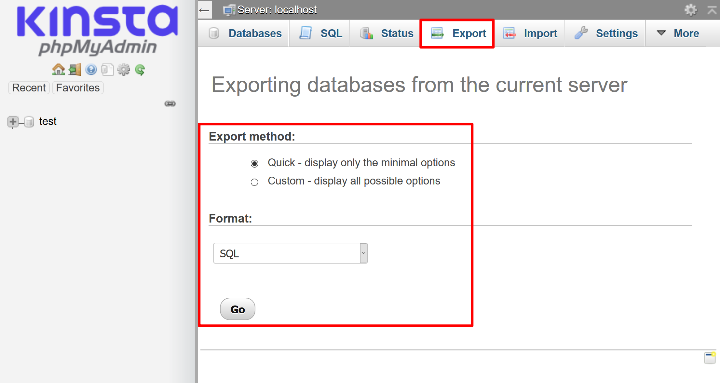Open the console icon at bottom right

click(710, 357)
